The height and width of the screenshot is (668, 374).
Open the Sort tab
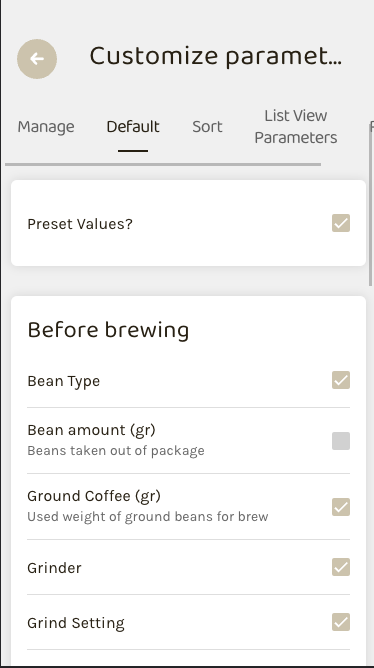tap(207, 127)
